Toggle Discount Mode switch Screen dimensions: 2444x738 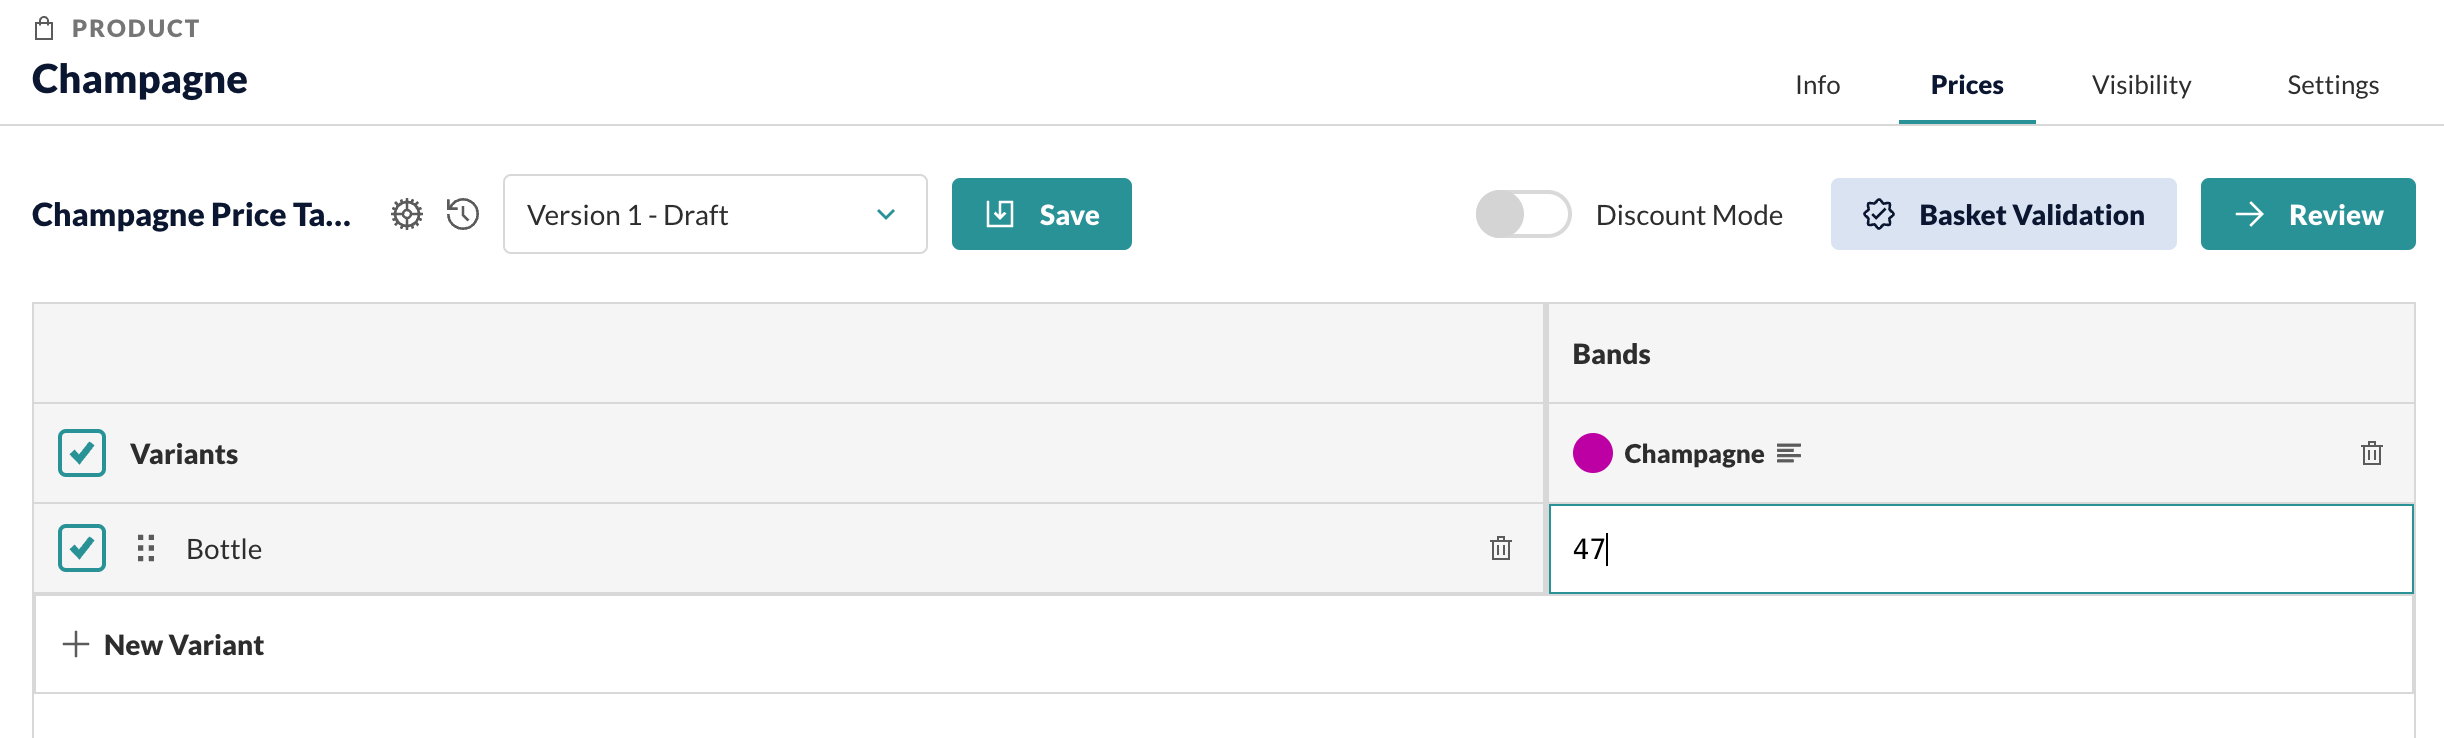(1523, 214)
